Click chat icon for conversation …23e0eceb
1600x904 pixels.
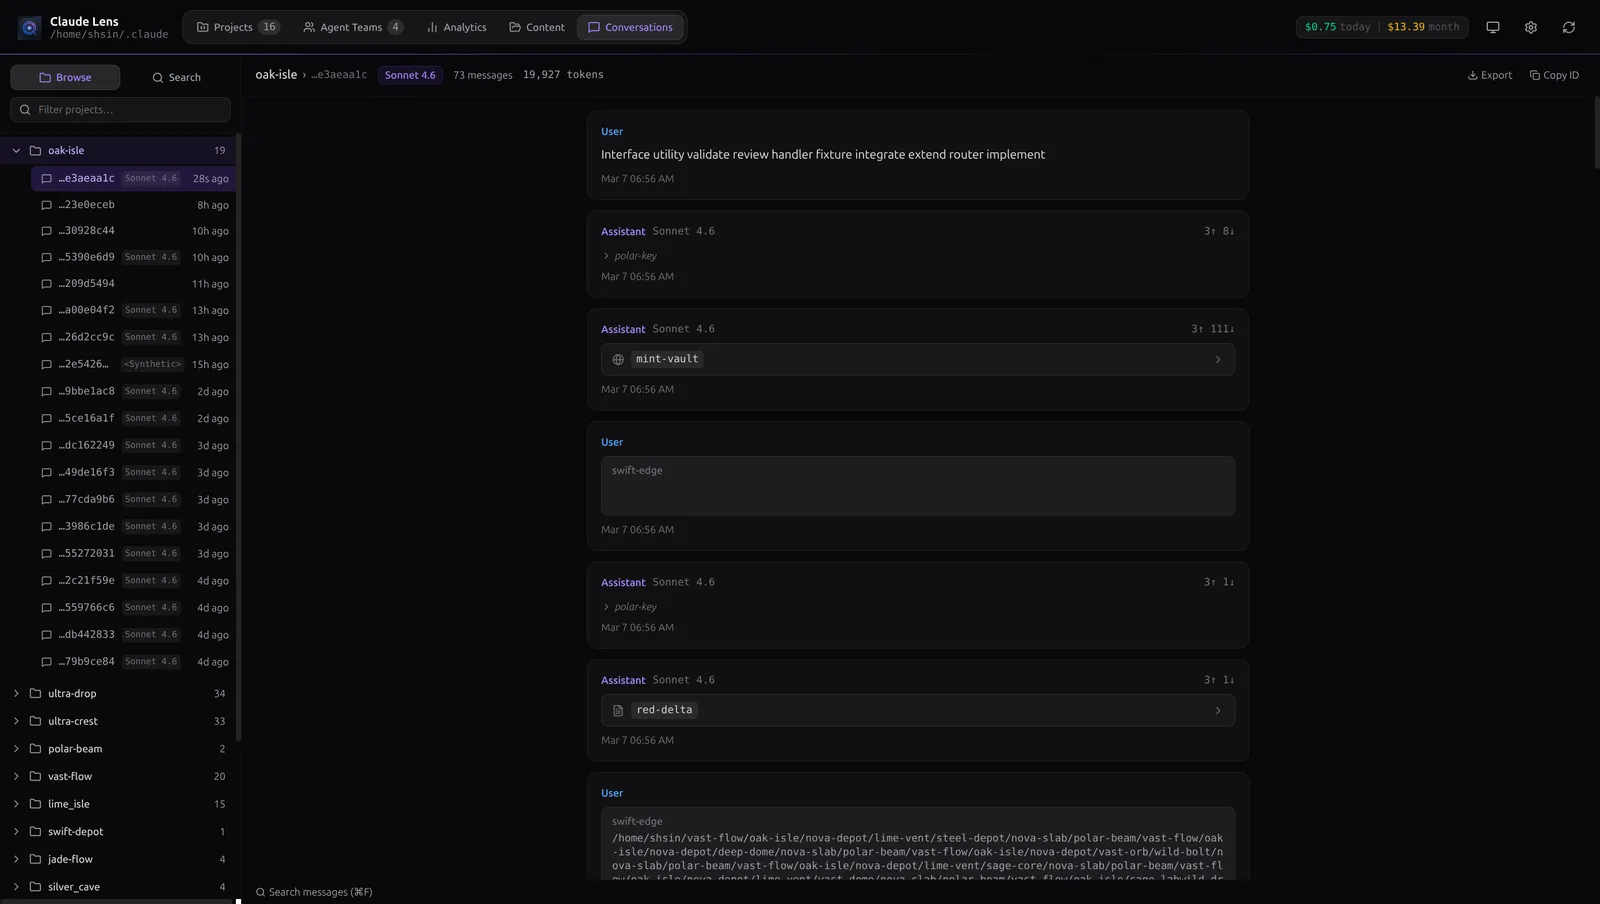point(46,205)
